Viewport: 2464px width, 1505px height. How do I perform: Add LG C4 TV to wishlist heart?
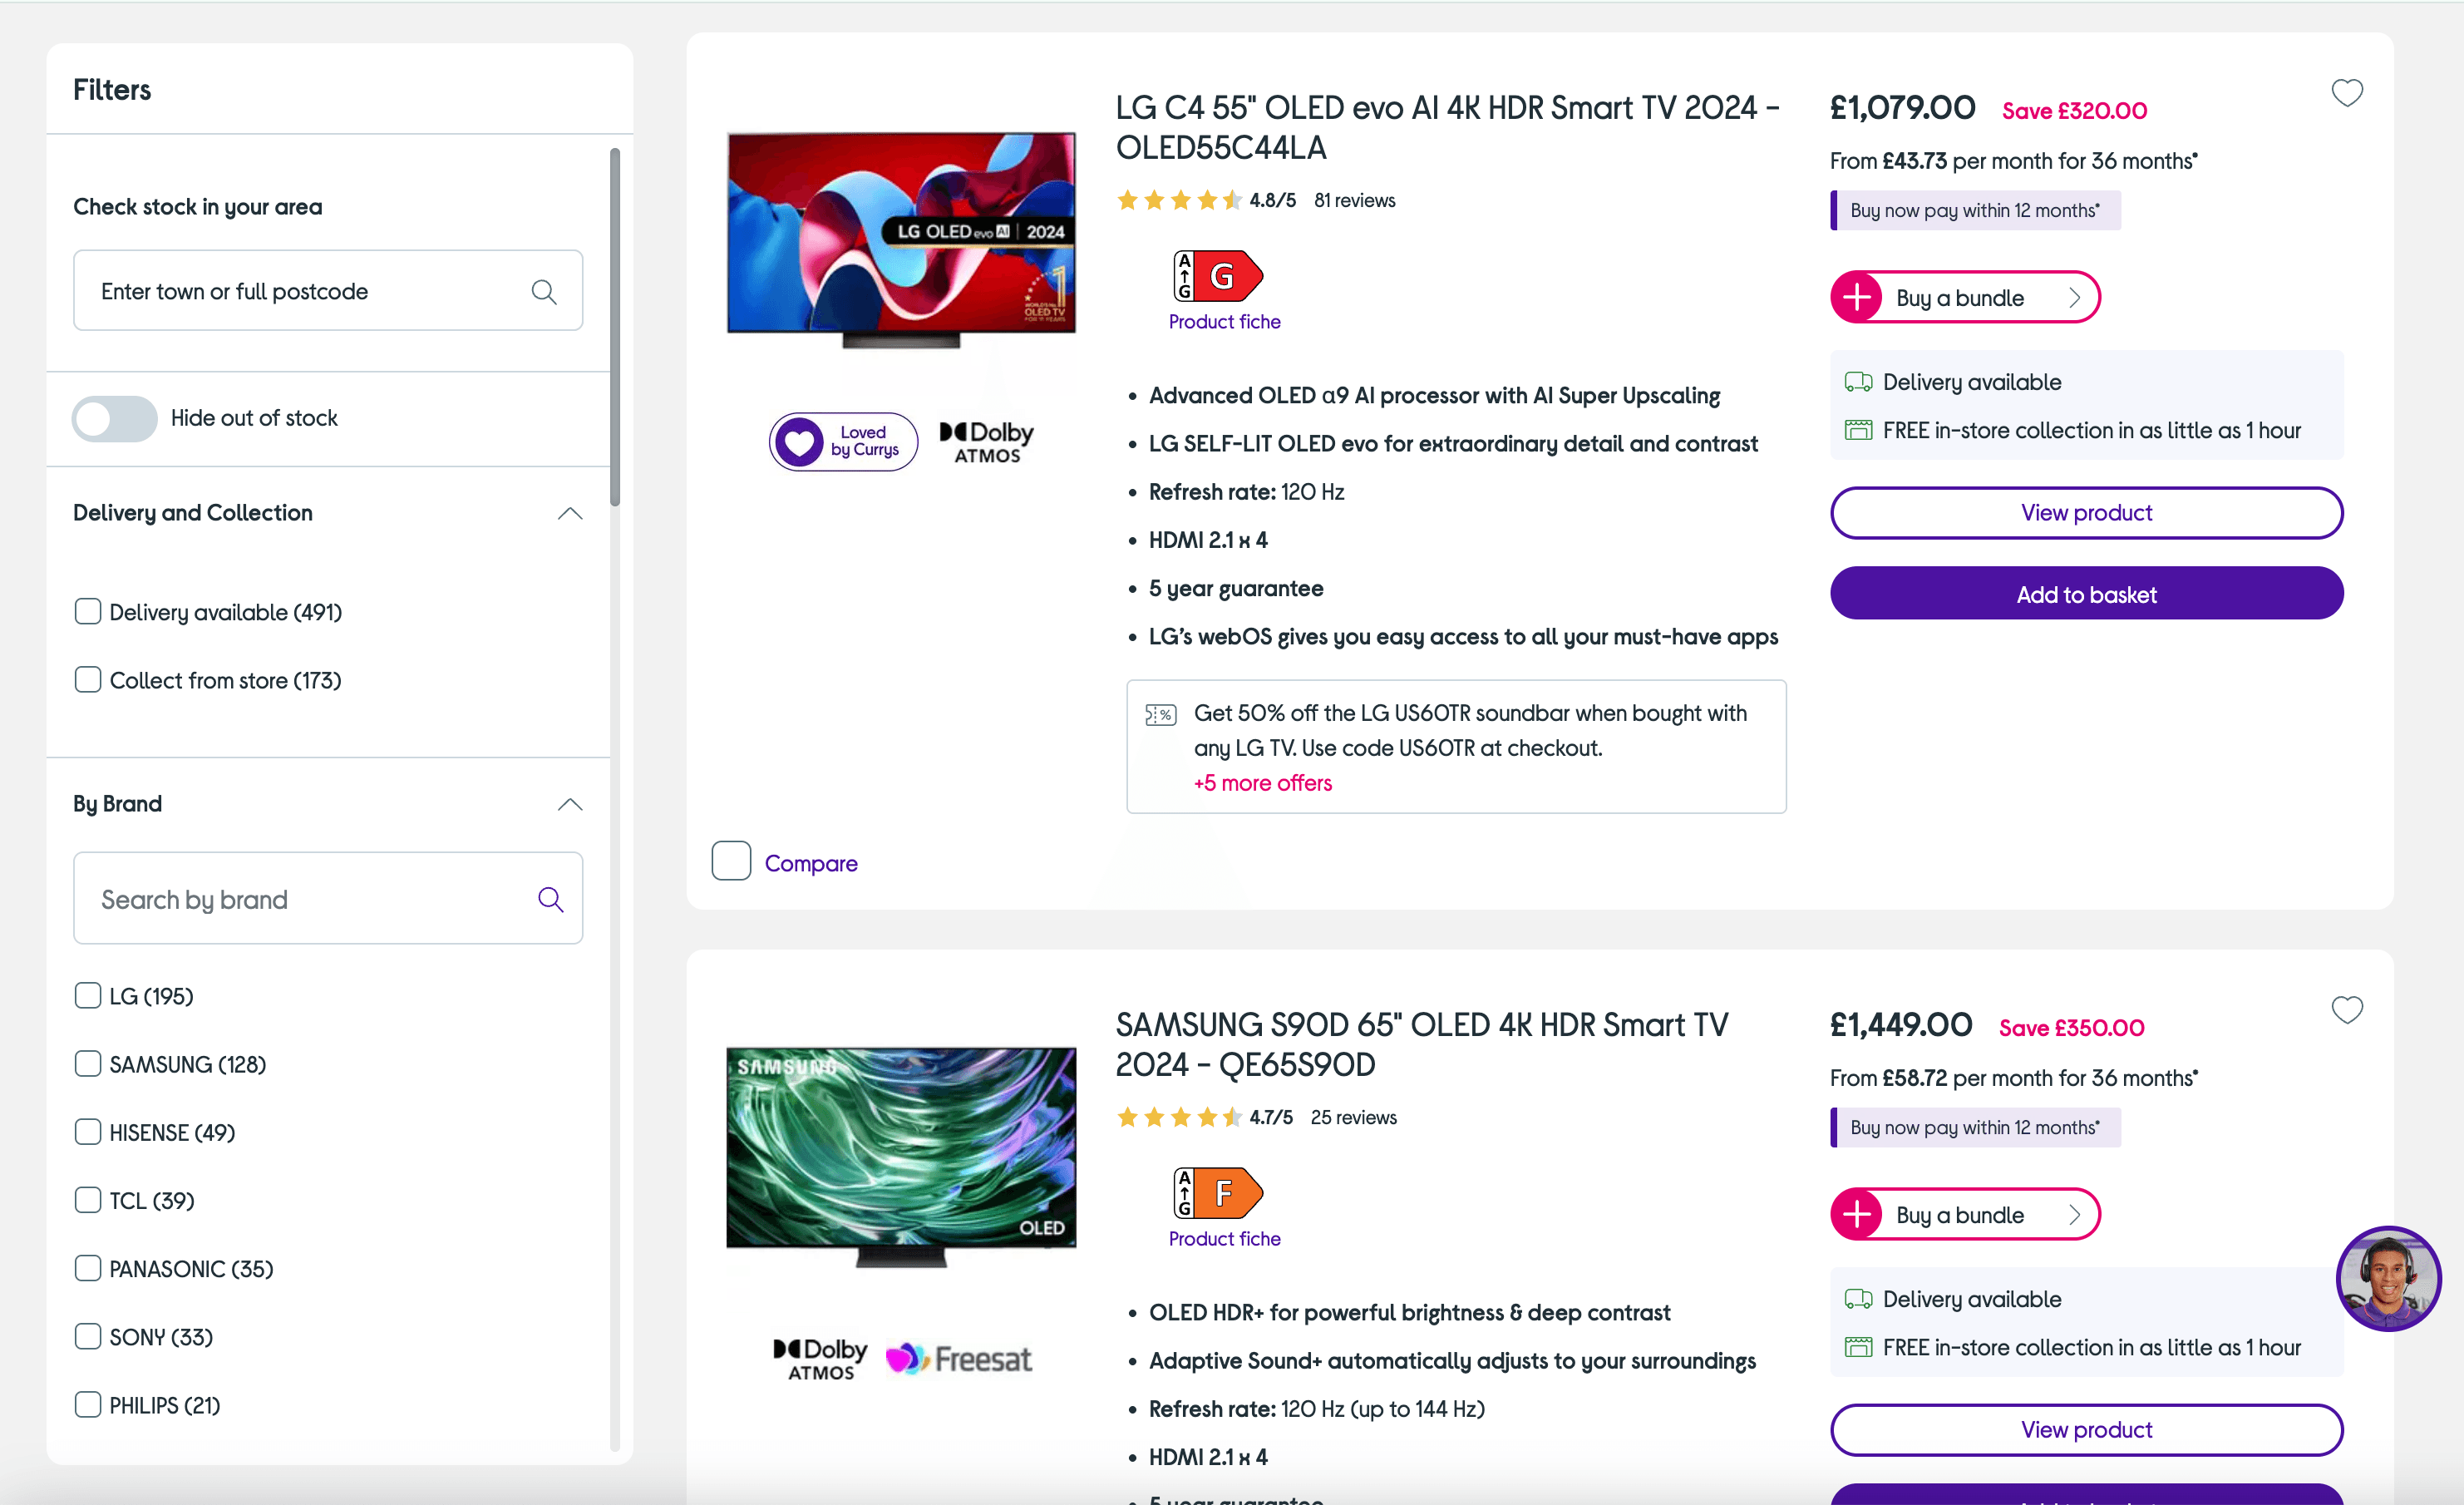(2346, 93)
